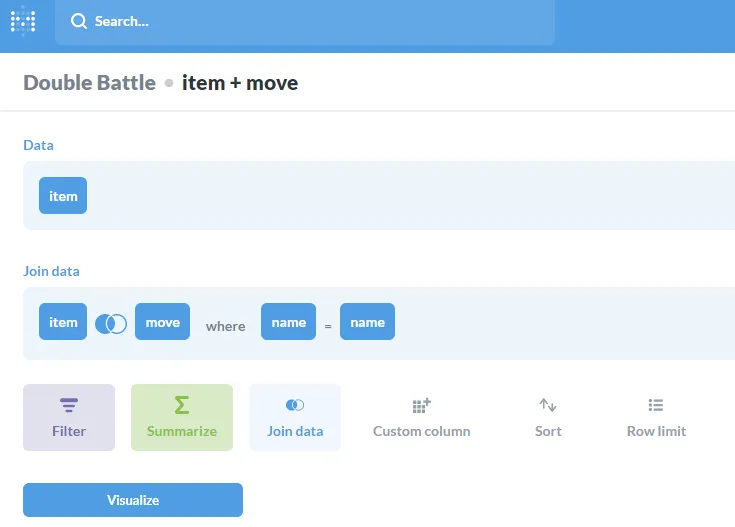Open the Double Battle database breadcrumb
This screenshot has height=527, width=735.
(x=89, y=82)
